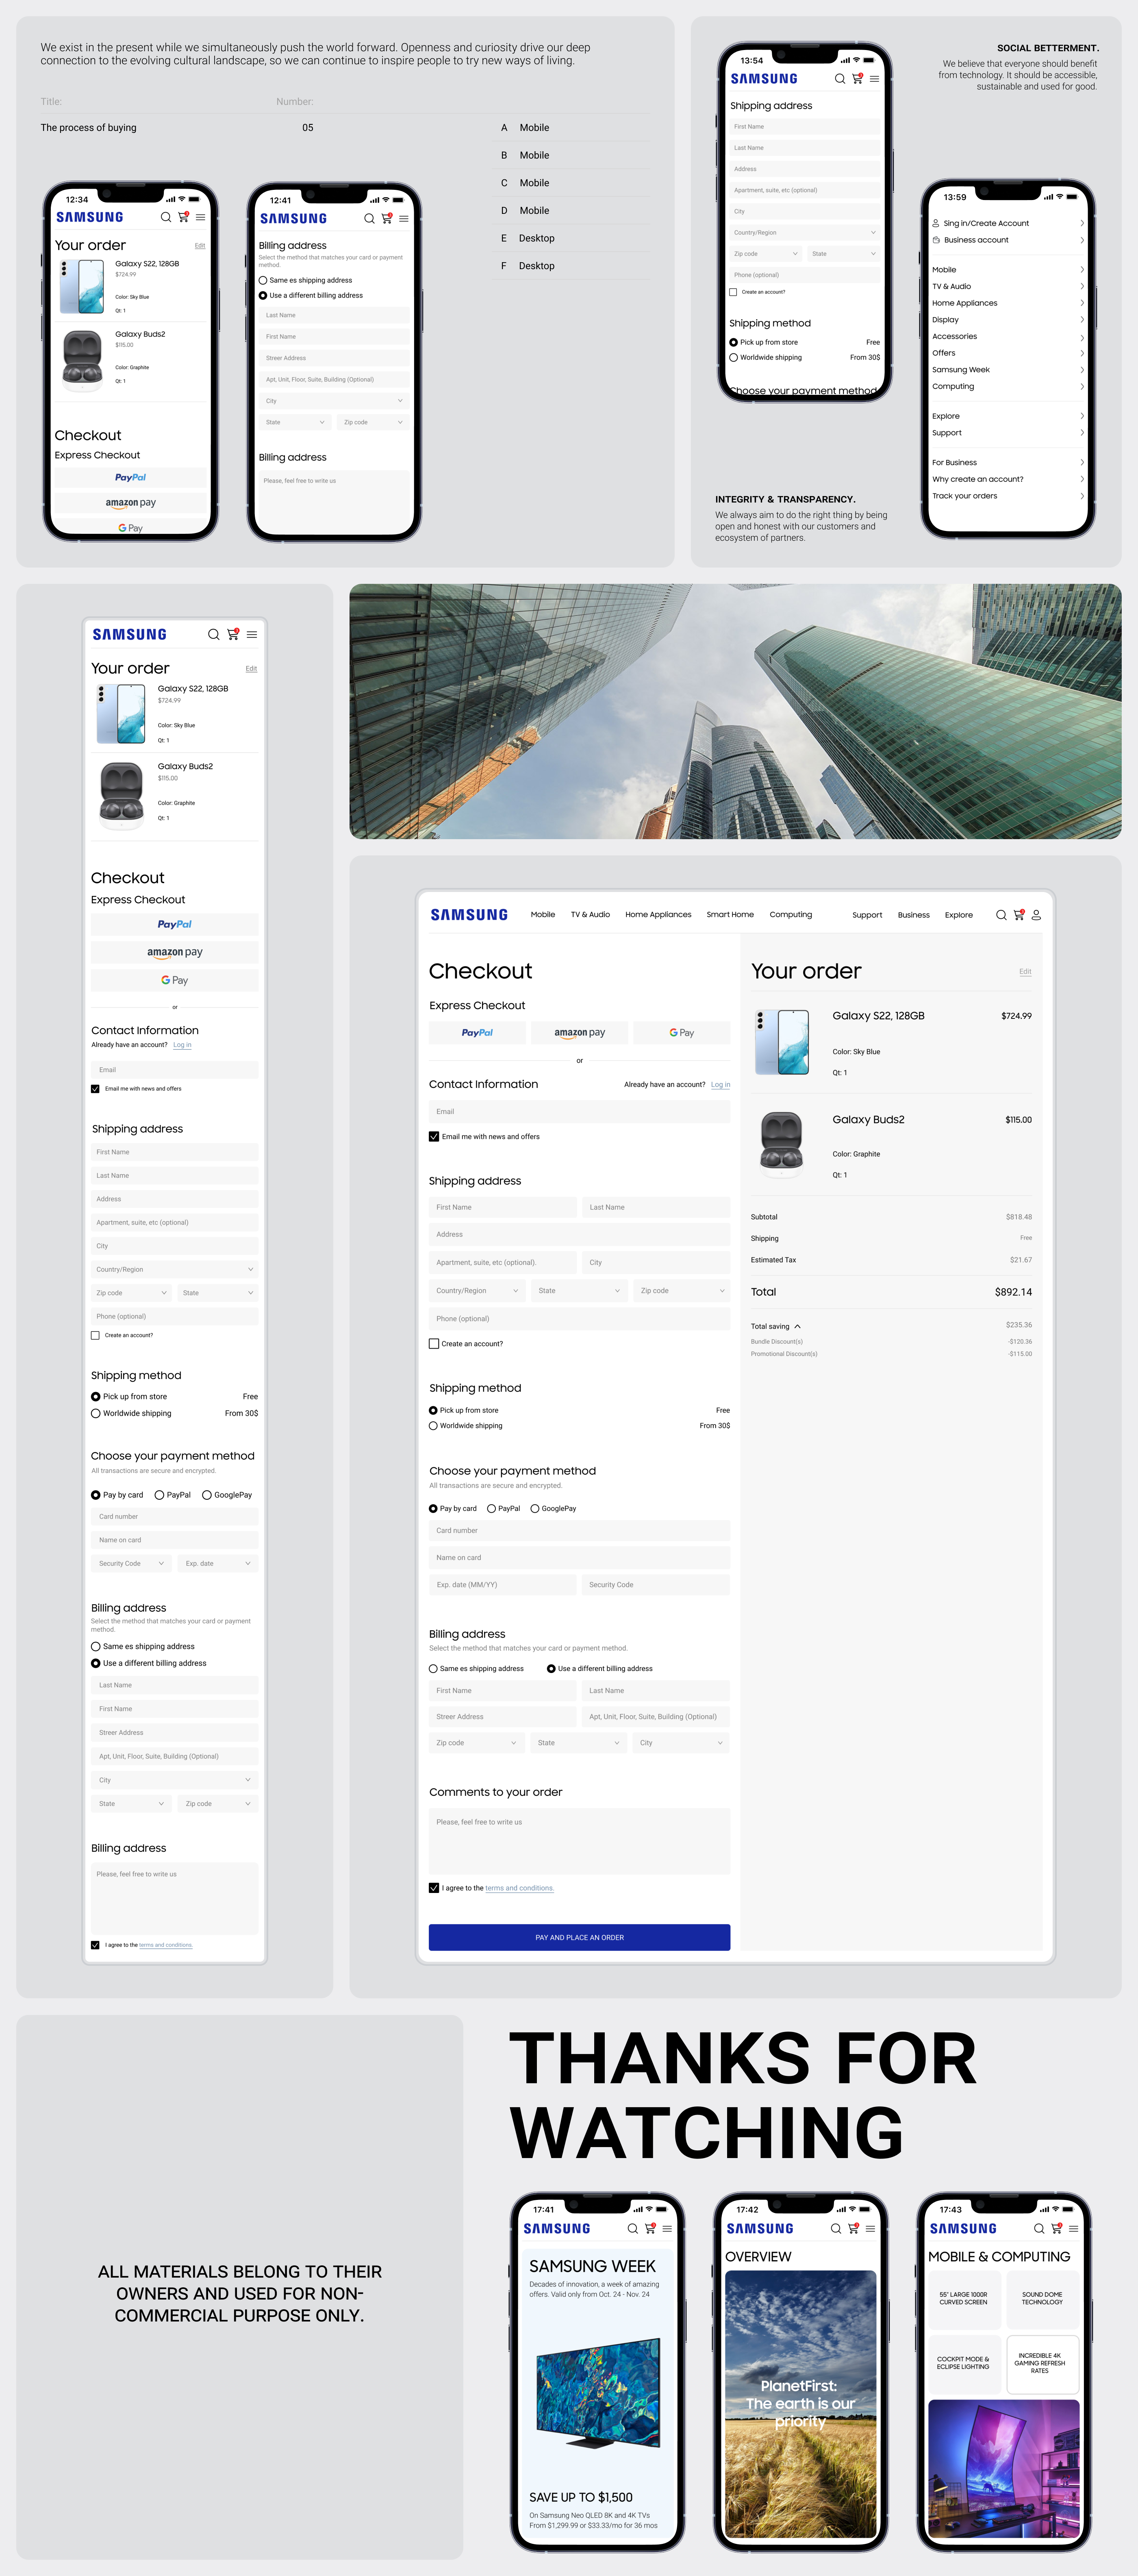Viewport: 1138px width, 2576px height.
Task: Open Home Appliances in desktop navigation
Action: click(x=658, y=915)
